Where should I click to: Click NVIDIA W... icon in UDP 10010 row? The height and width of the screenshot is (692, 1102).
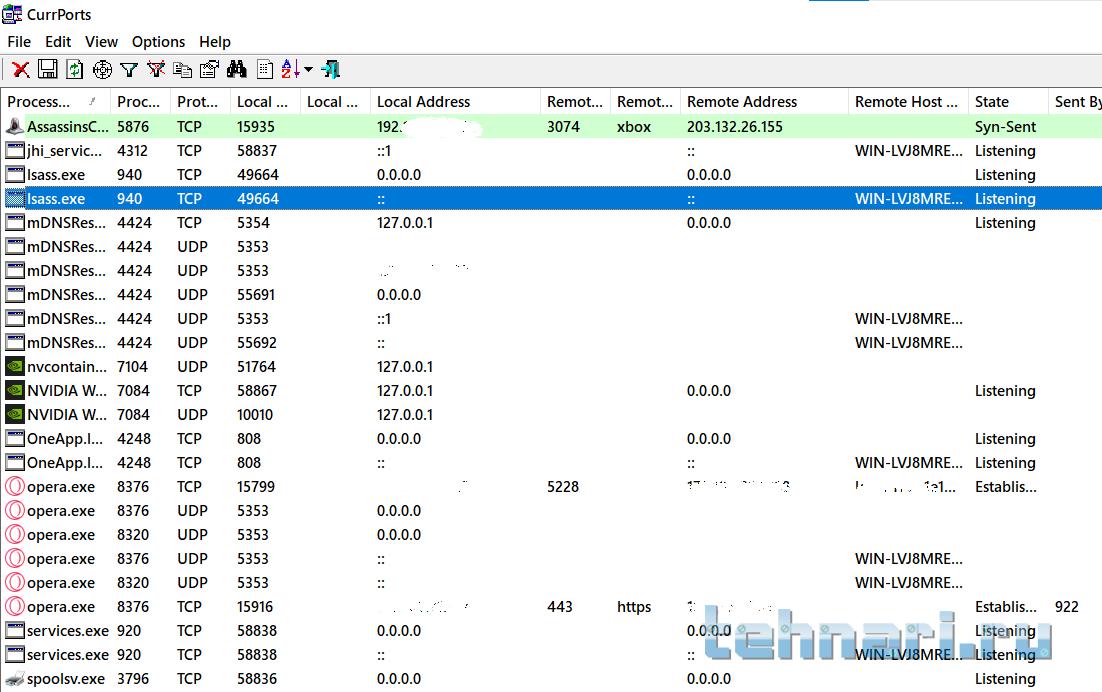(15, 414)
